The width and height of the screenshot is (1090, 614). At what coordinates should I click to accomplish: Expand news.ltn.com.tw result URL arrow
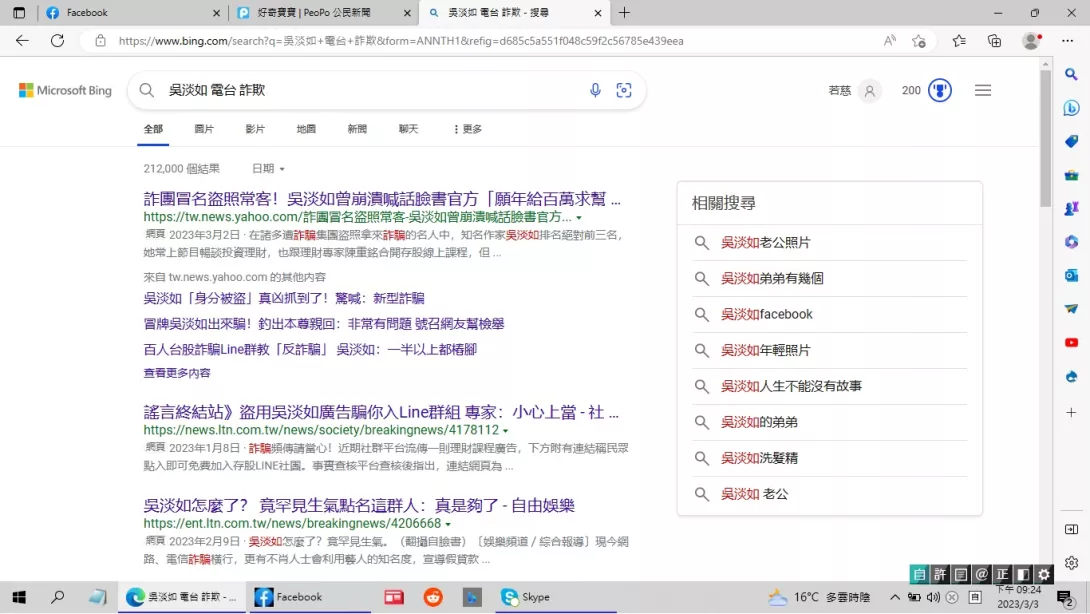(x=505, y=431)
